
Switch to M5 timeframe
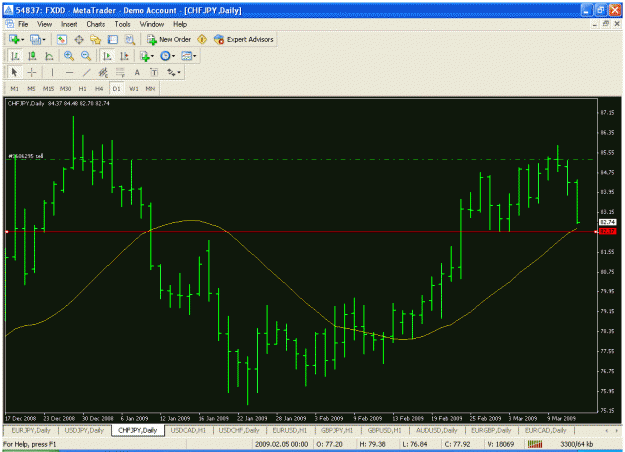(31, 89)
